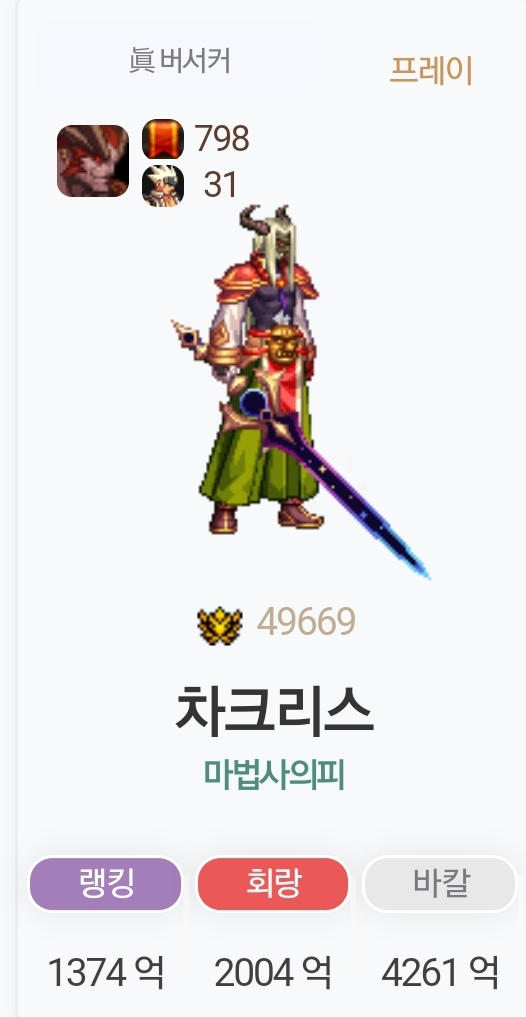The height and width of the screenshot is (1017, 526).
Task: Click the white-haired character icon
Action: pyautogui.click(x=163, y=186)
